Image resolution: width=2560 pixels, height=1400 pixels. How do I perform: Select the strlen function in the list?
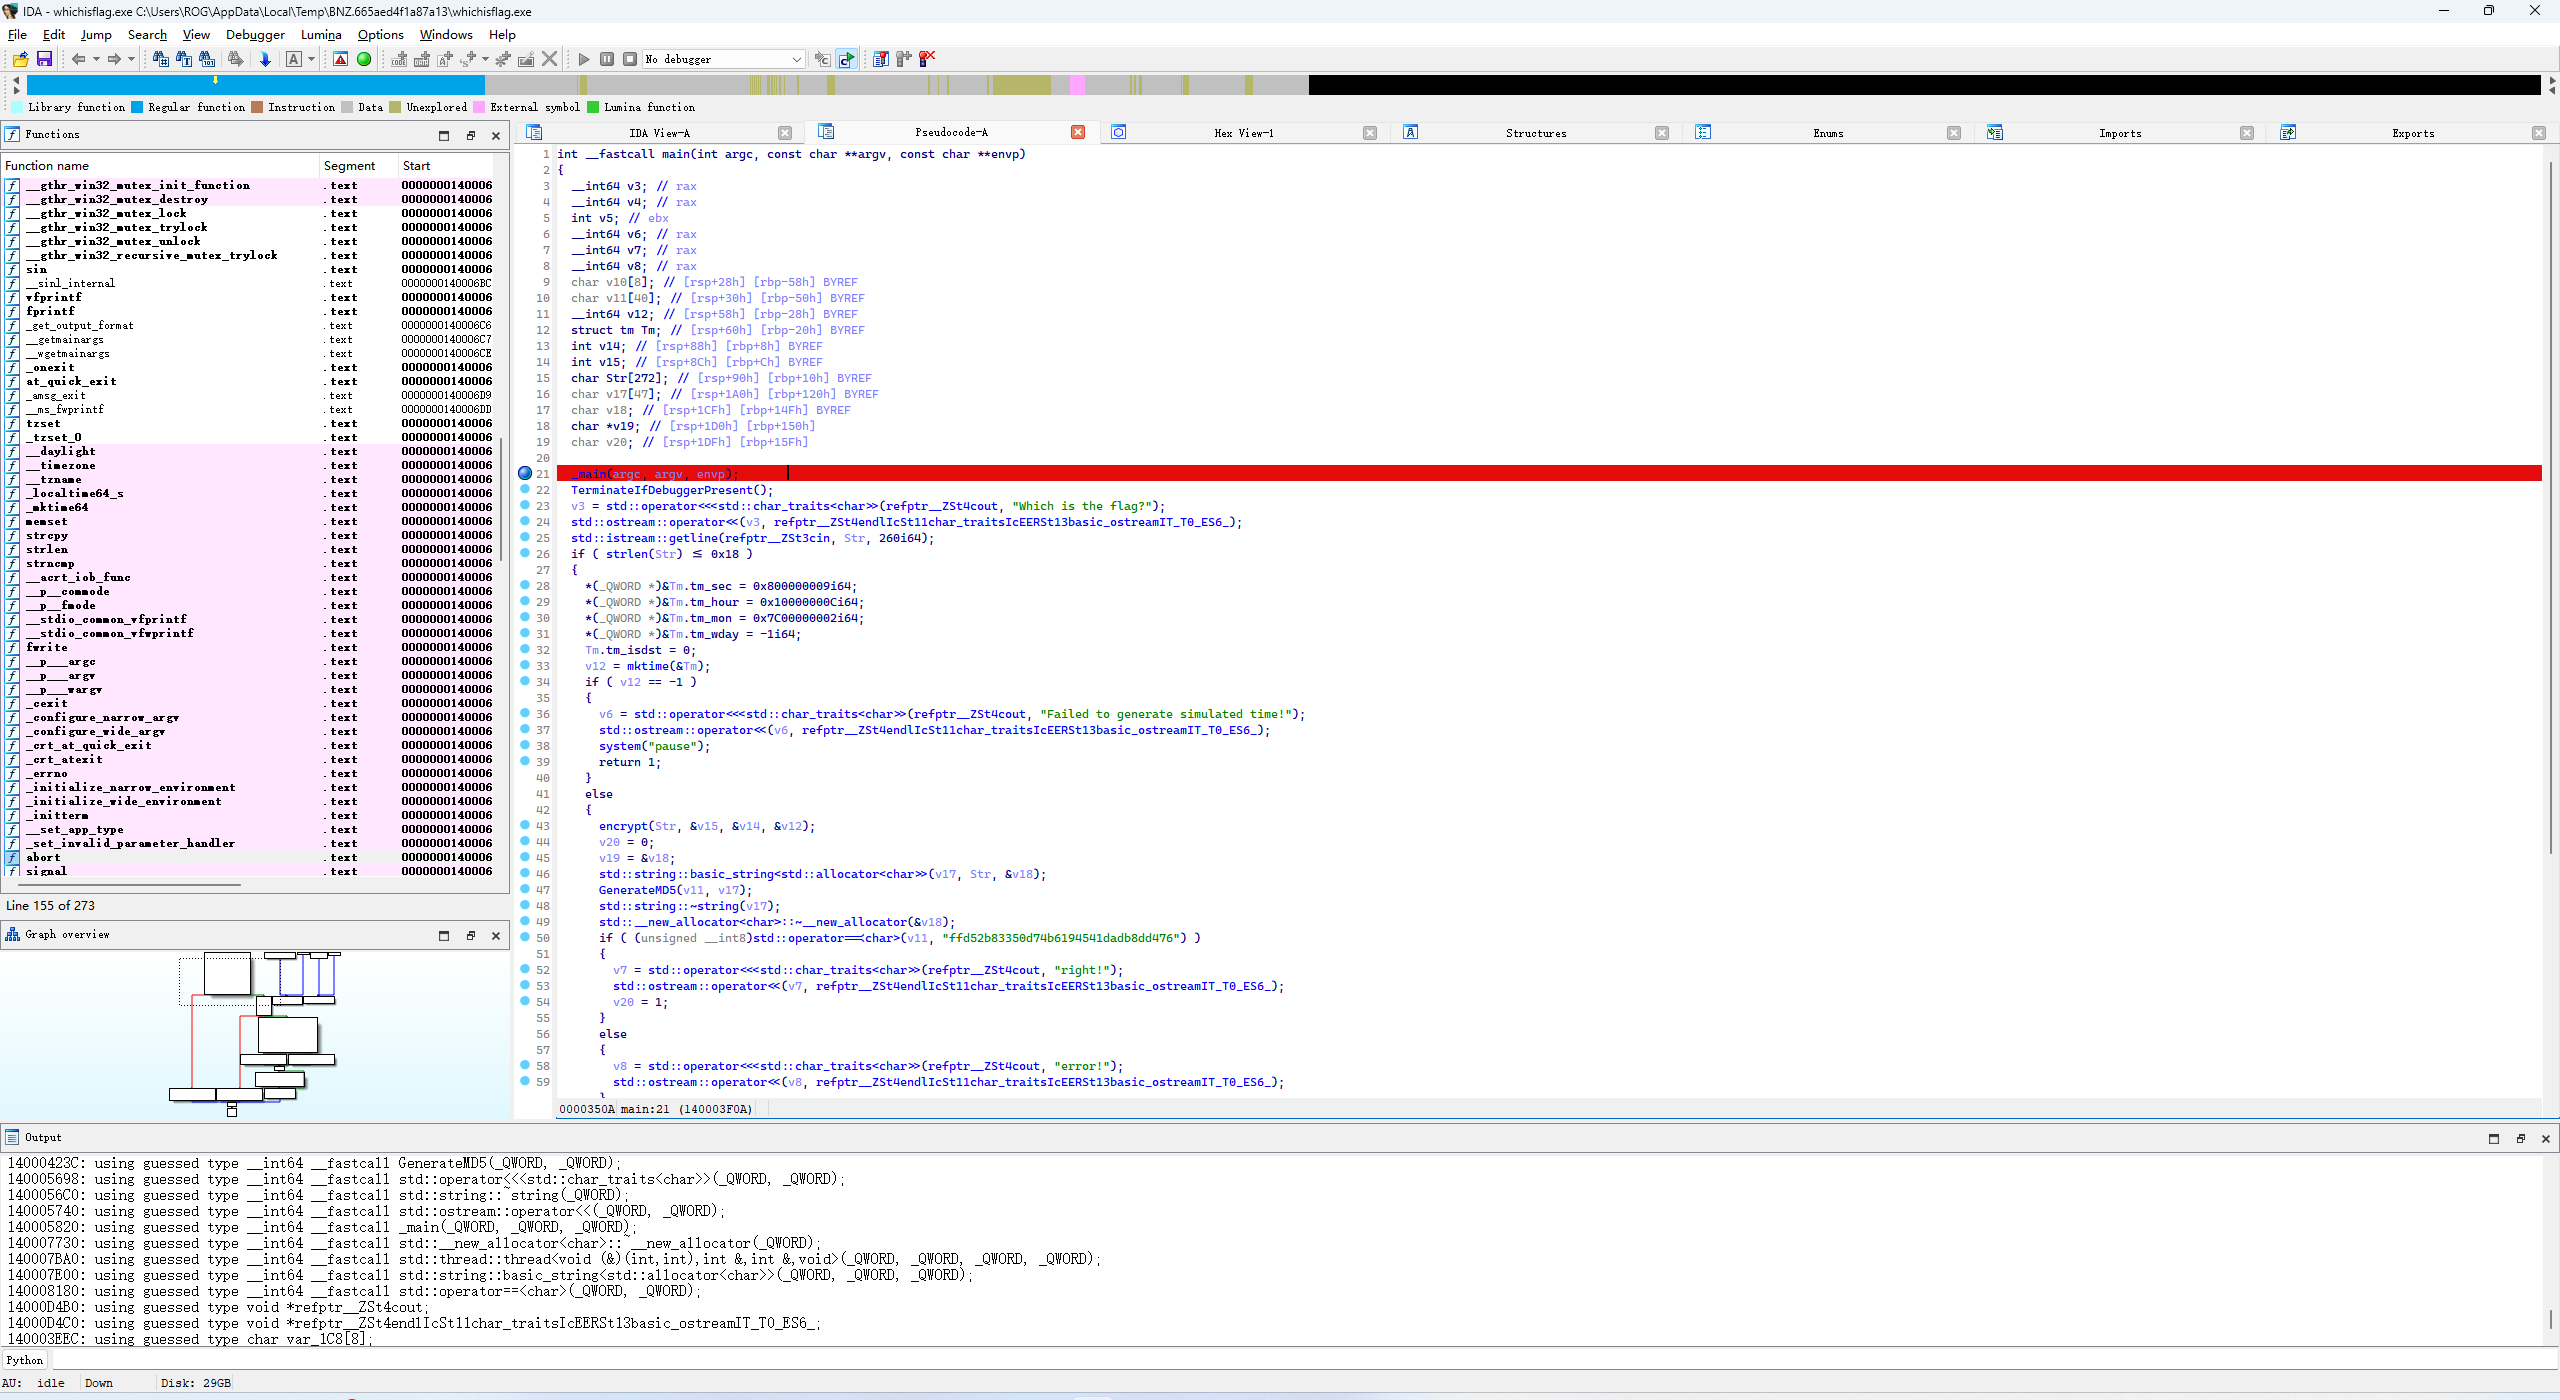pos(250,549)
